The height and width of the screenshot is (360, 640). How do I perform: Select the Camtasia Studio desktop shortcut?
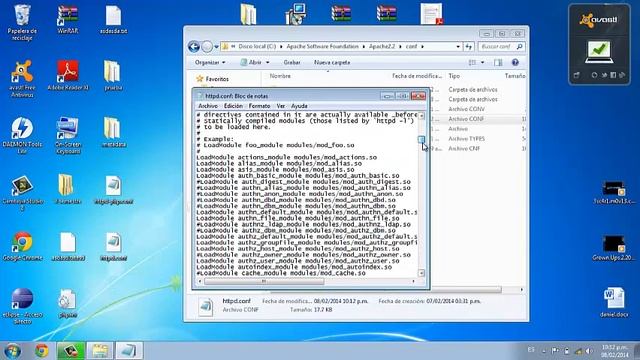(x=22, y=193)
